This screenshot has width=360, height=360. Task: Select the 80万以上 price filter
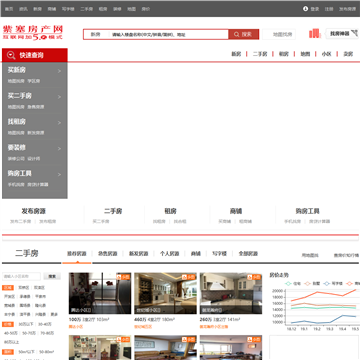(x=12, y=342)
